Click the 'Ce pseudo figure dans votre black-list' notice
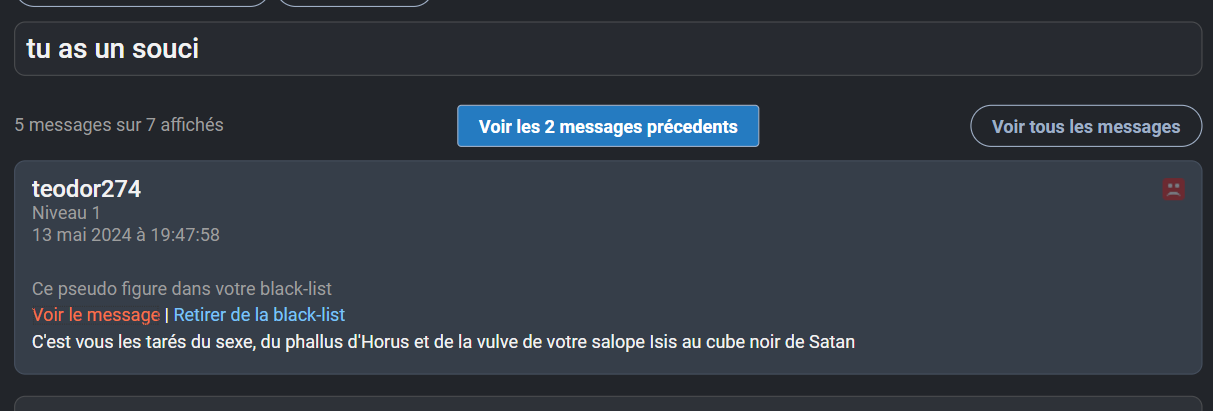Screen dimensions: 1213x411 tap(182, 289)
